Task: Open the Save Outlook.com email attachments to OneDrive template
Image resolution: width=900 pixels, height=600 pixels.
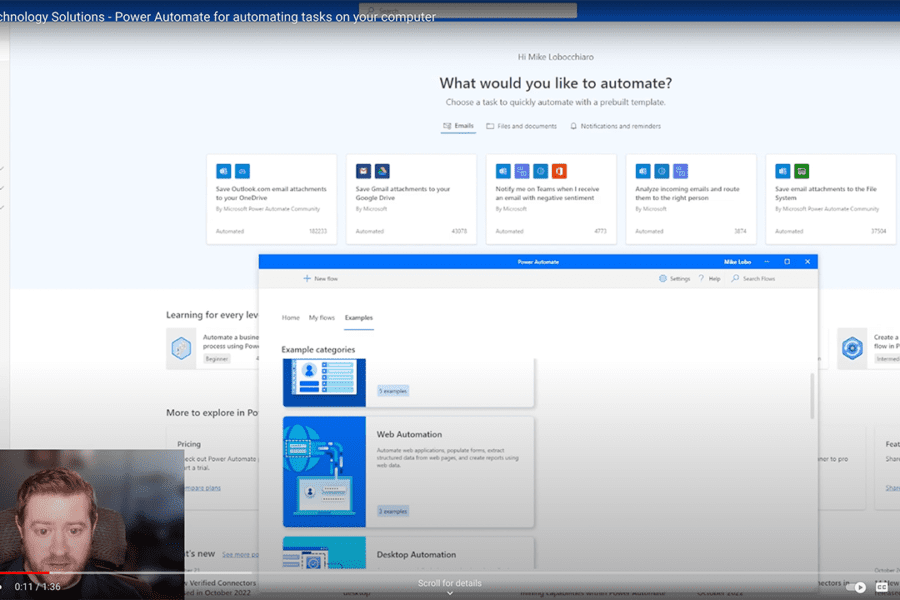Action: click(271, 199)
